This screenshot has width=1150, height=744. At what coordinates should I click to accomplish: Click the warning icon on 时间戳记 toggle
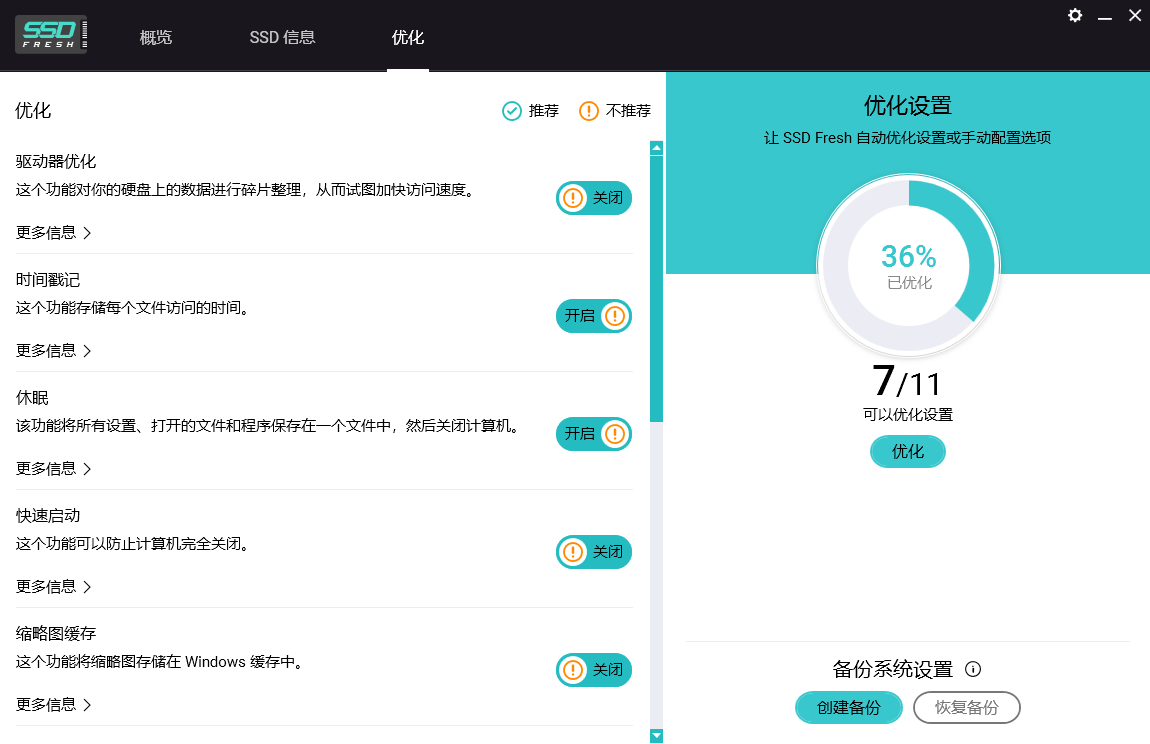[613, 316]
